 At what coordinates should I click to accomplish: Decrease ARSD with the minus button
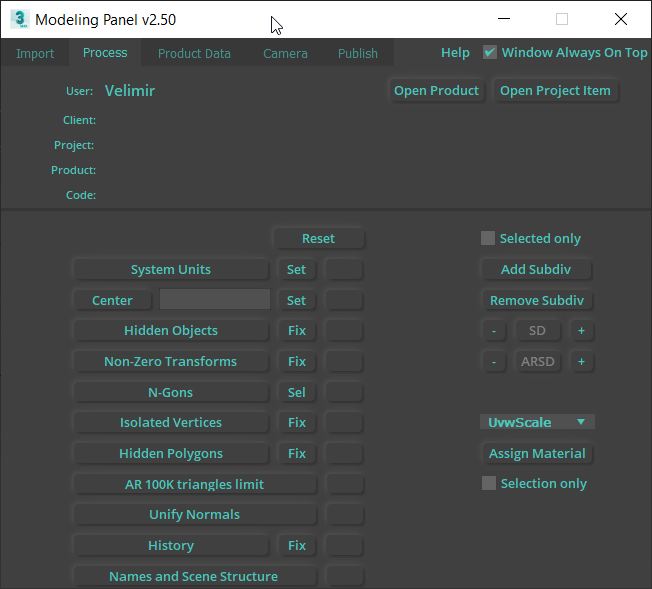click(494, 361)
